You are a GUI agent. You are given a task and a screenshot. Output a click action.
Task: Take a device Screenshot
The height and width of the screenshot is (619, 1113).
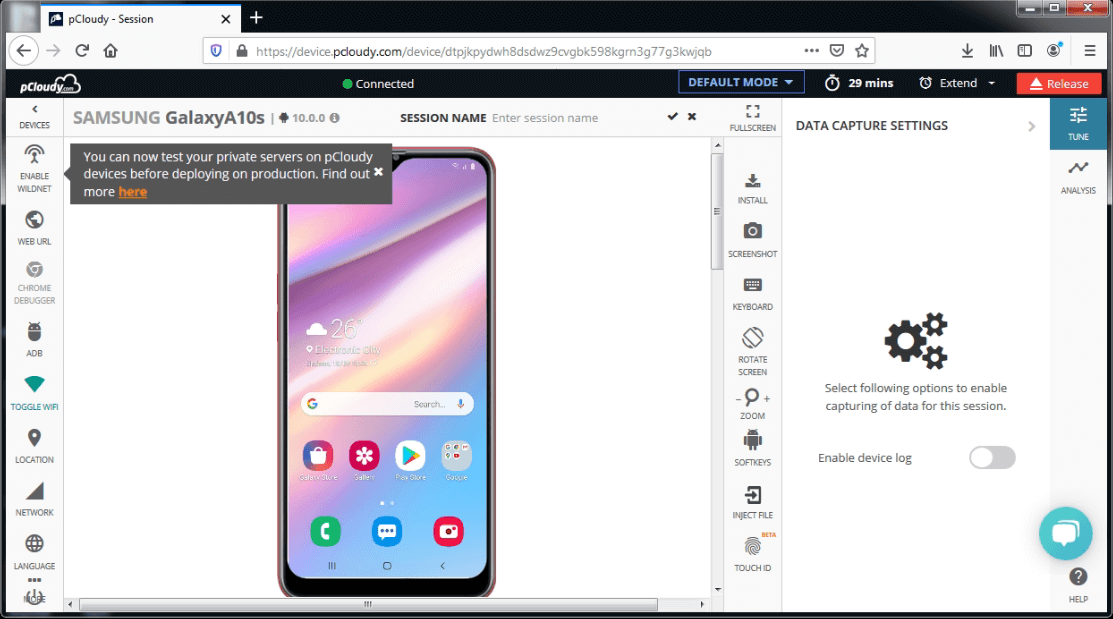tap(752, 239)
